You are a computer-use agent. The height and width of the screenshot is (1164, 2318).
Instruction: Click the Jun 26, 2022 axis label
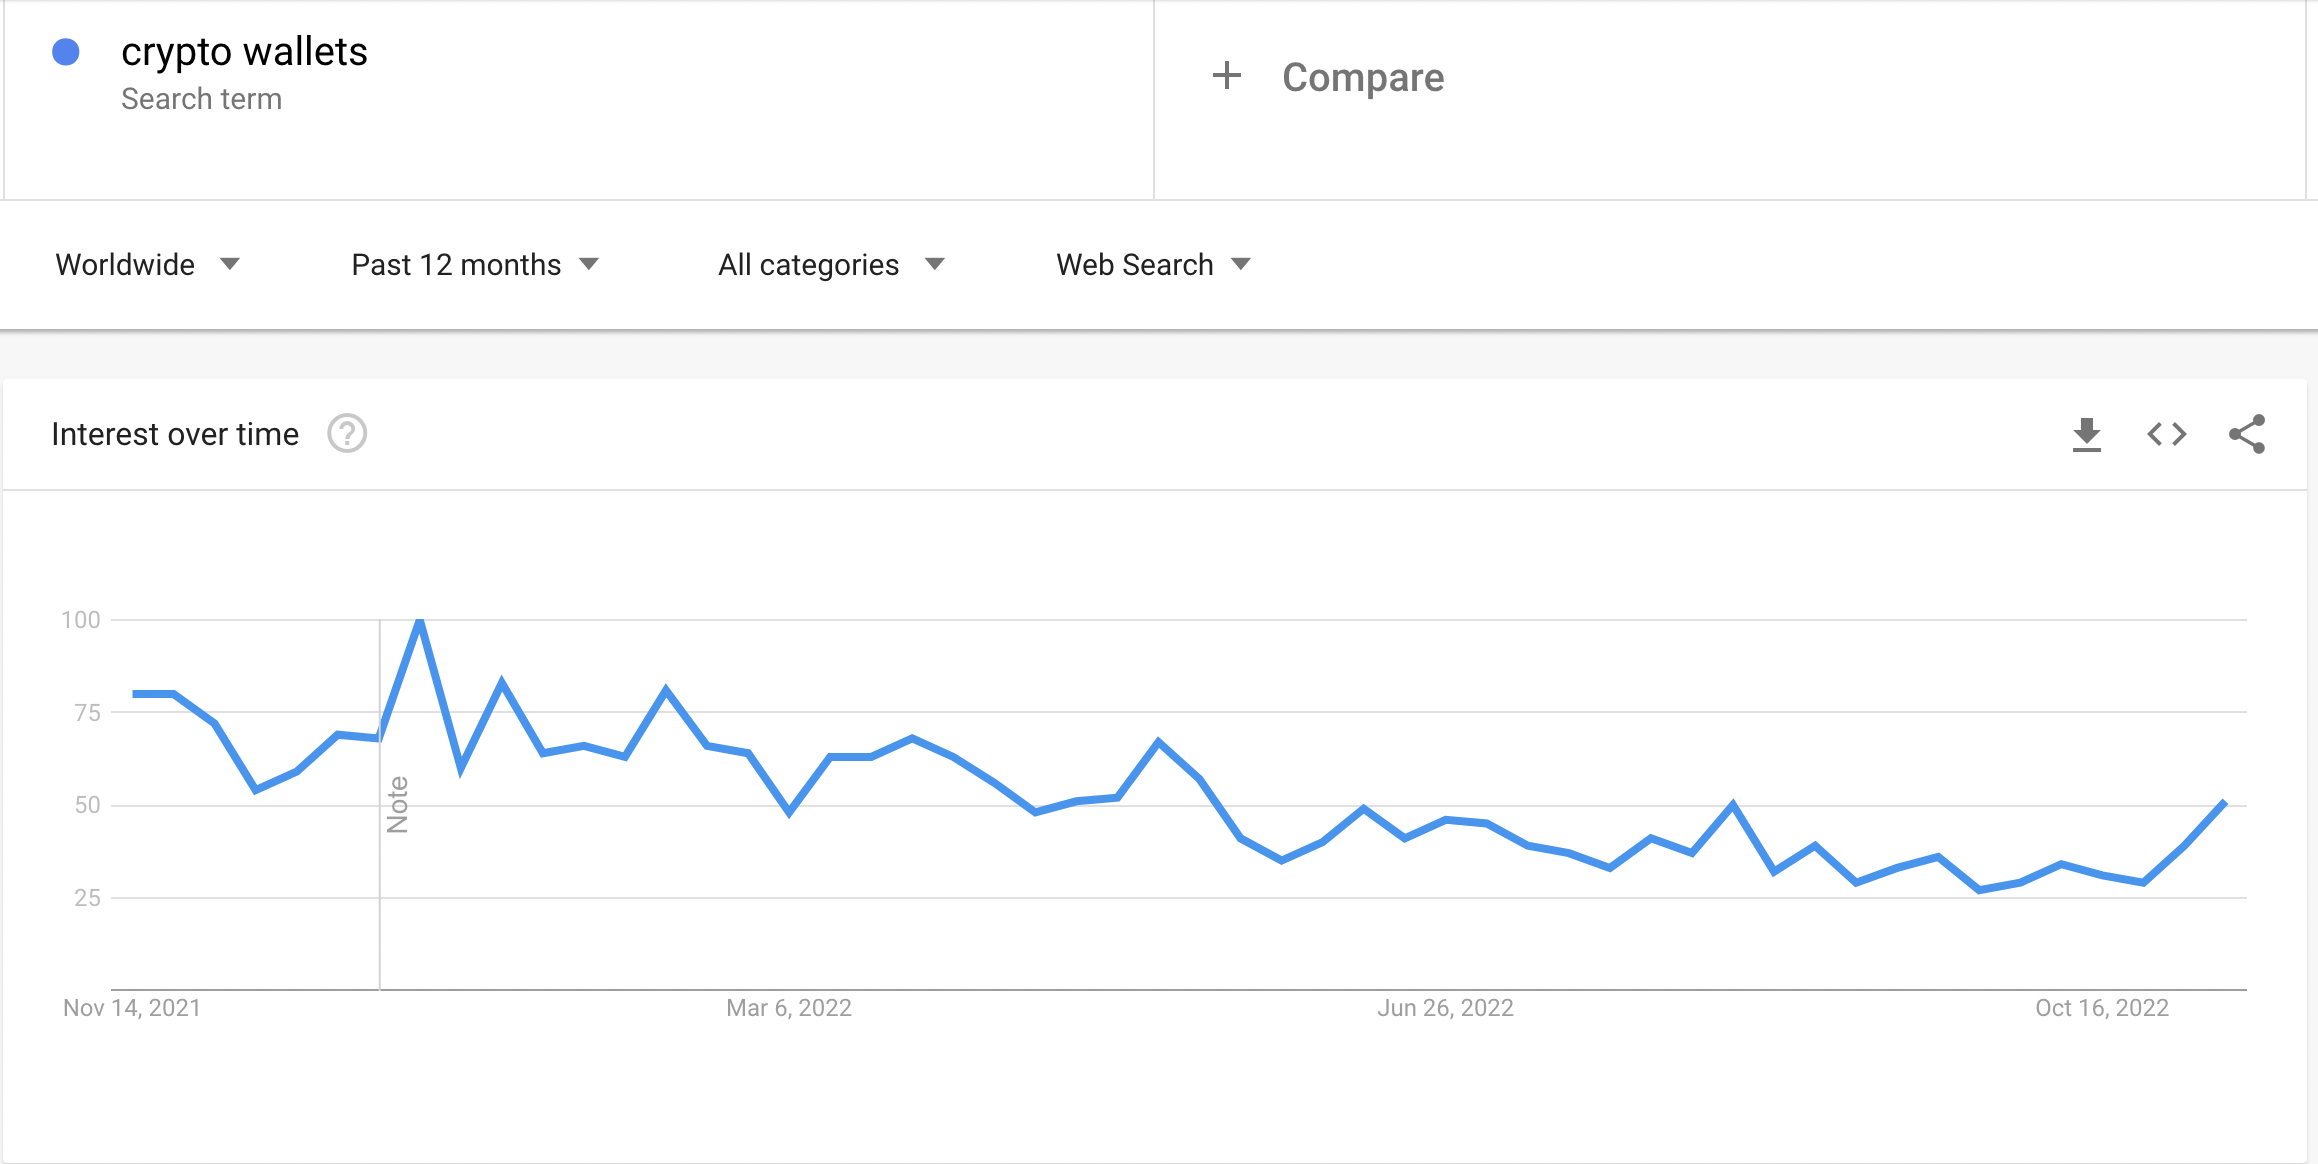point(1445,1008)
